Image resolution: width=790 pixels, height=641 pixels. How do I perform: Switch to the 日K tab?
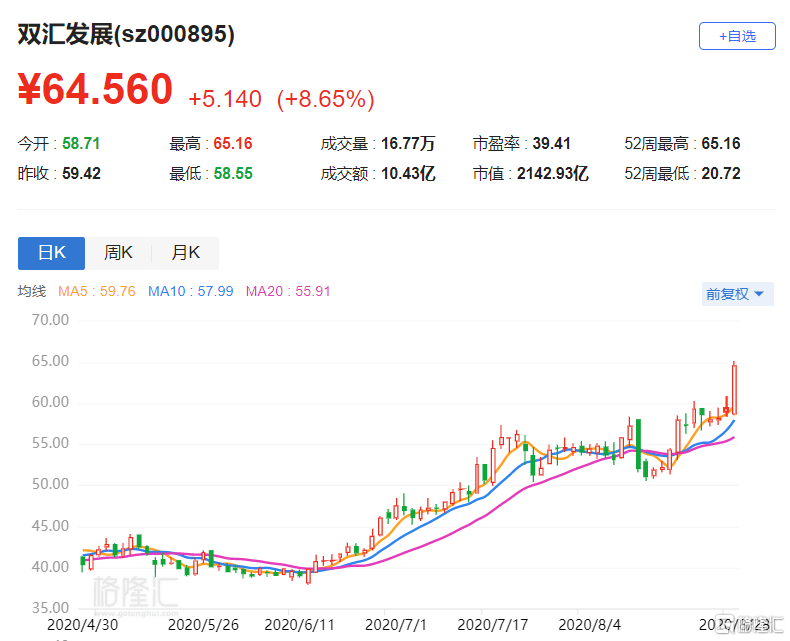(x=51, y=253)
